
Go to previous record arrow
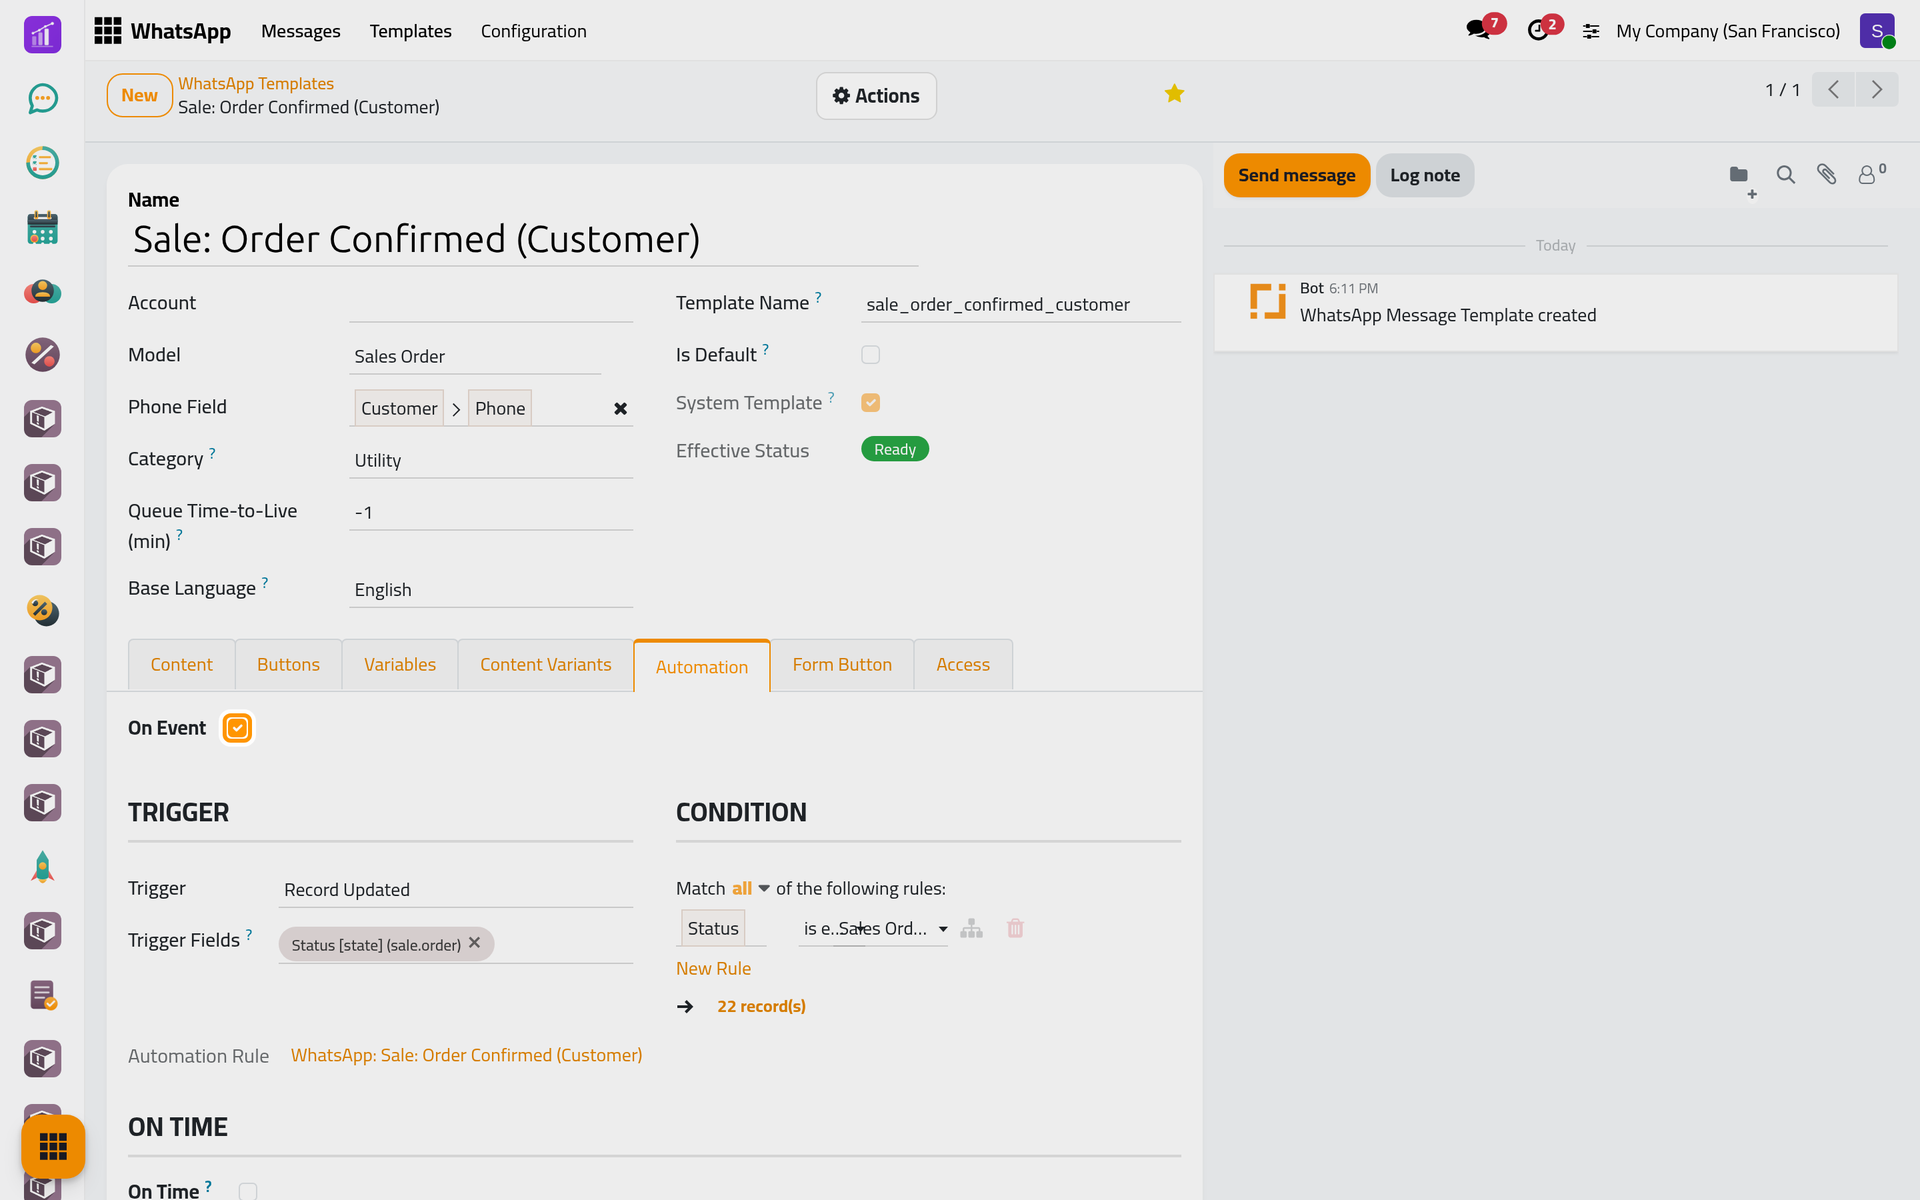point(1833,90)
